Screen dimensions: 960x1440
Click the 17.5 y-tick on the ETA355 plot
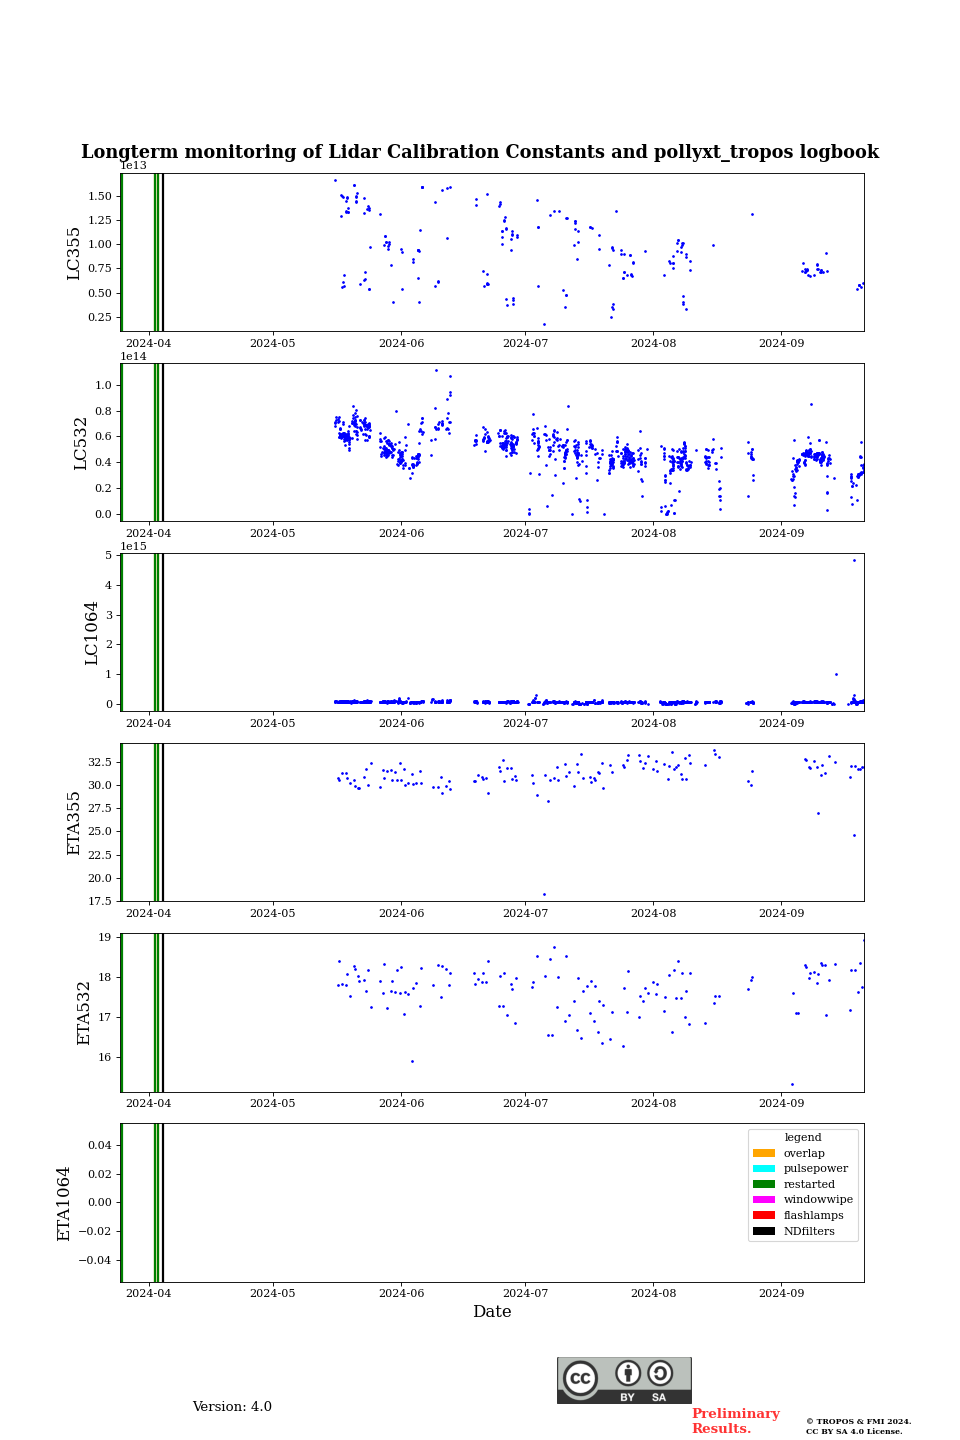tap(100, 901)
